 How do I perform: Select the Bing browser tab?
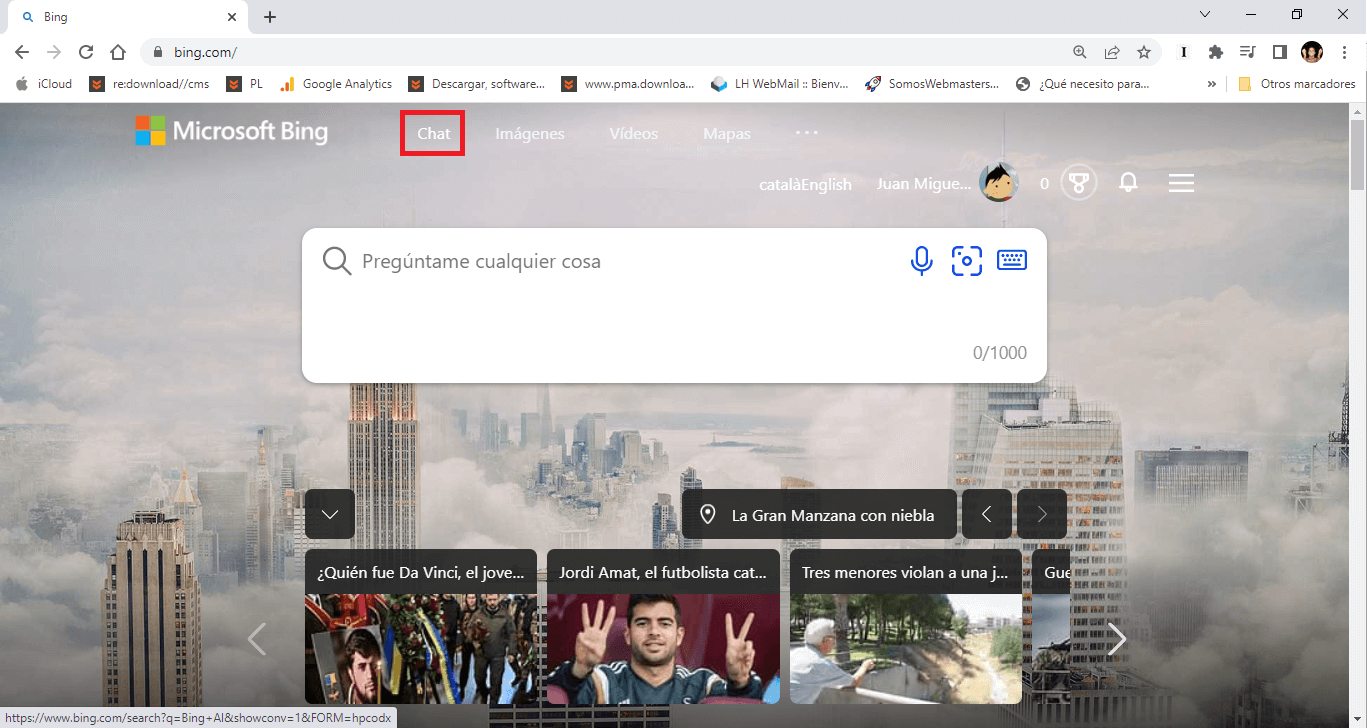(x=126, y=18)
